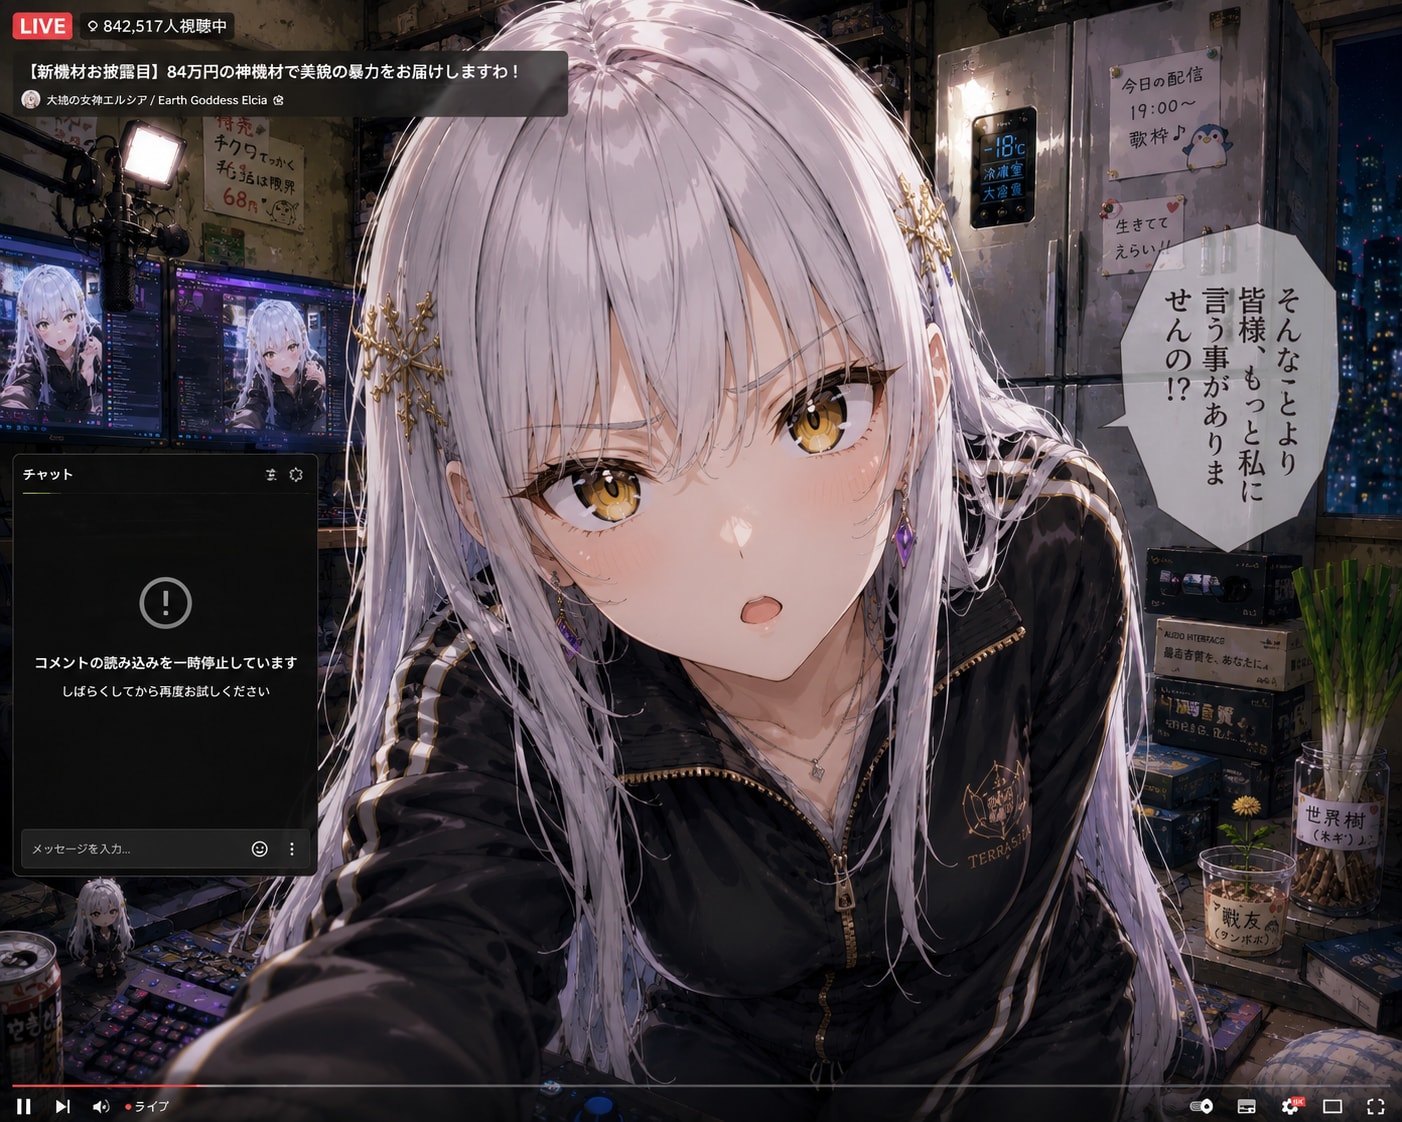The image size is (1402, 1122).
Task: Click the exclamation warning icon in chat
Action: pos(165,602)
